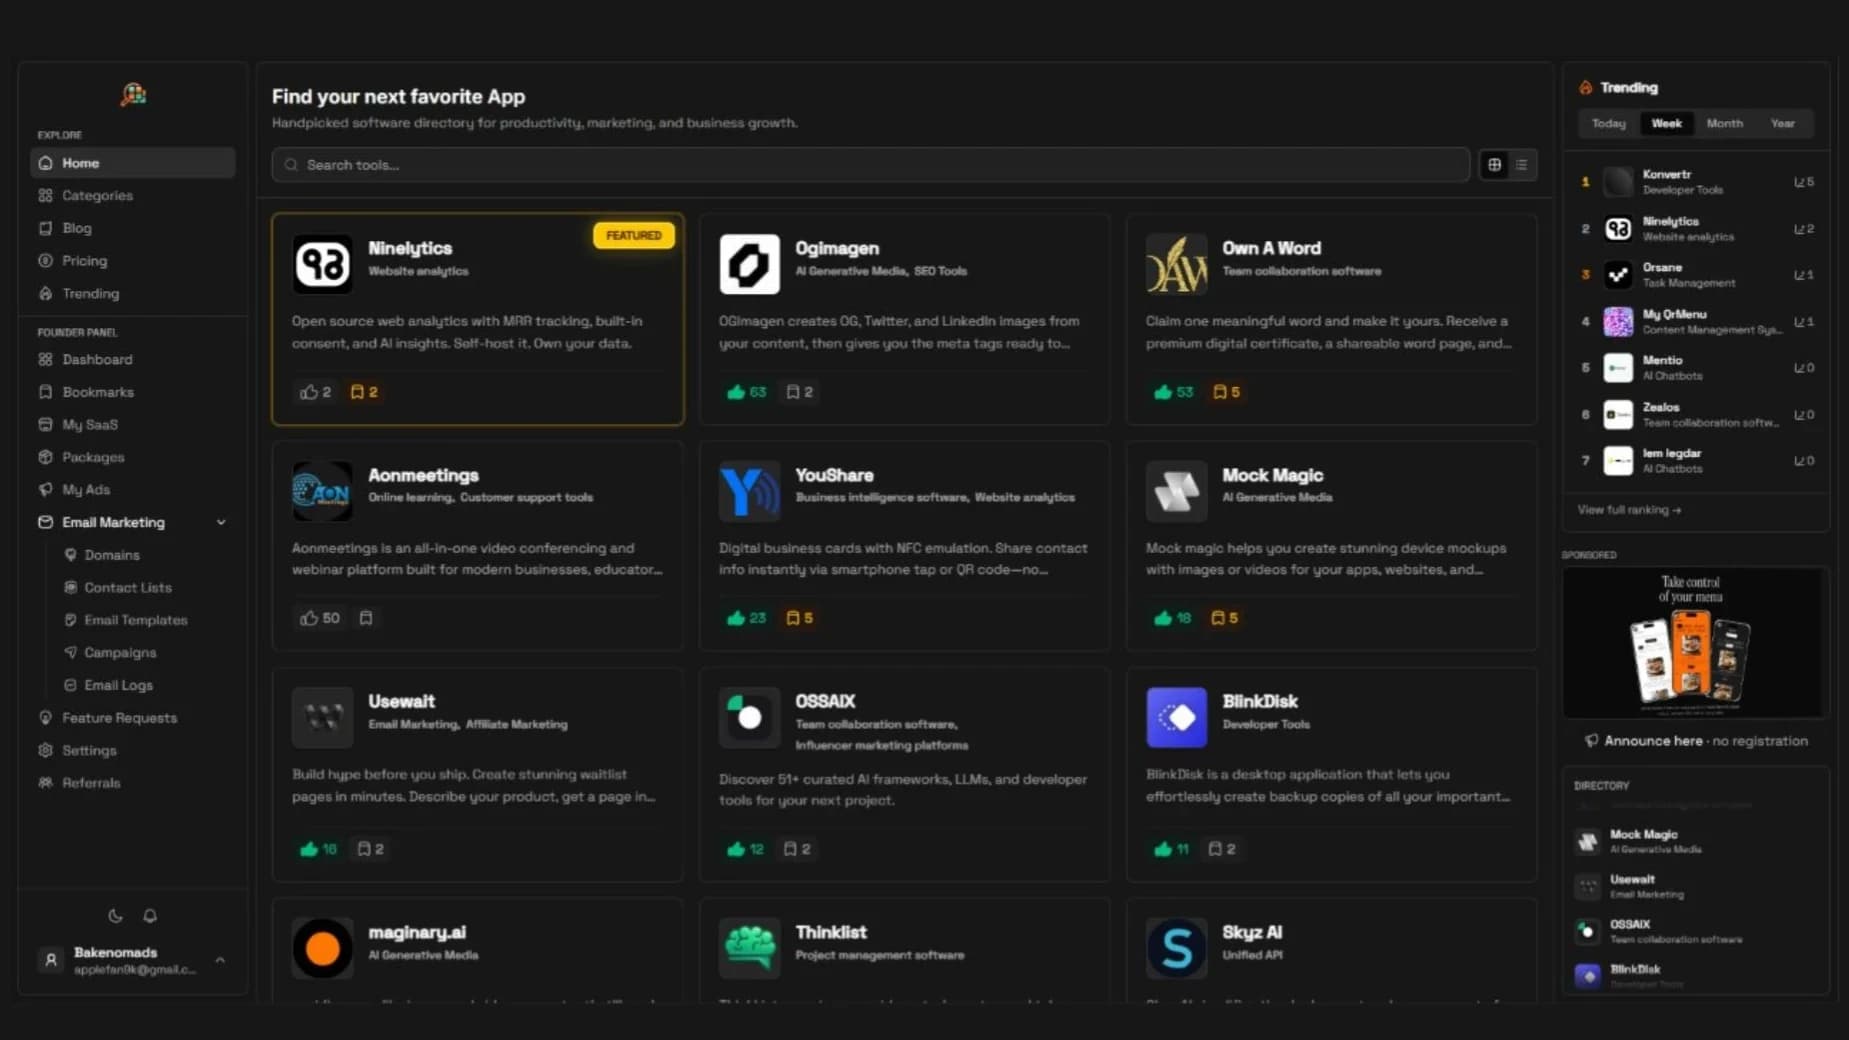Open the sponsored menu app thumbnail

[x=1695, y=642]
